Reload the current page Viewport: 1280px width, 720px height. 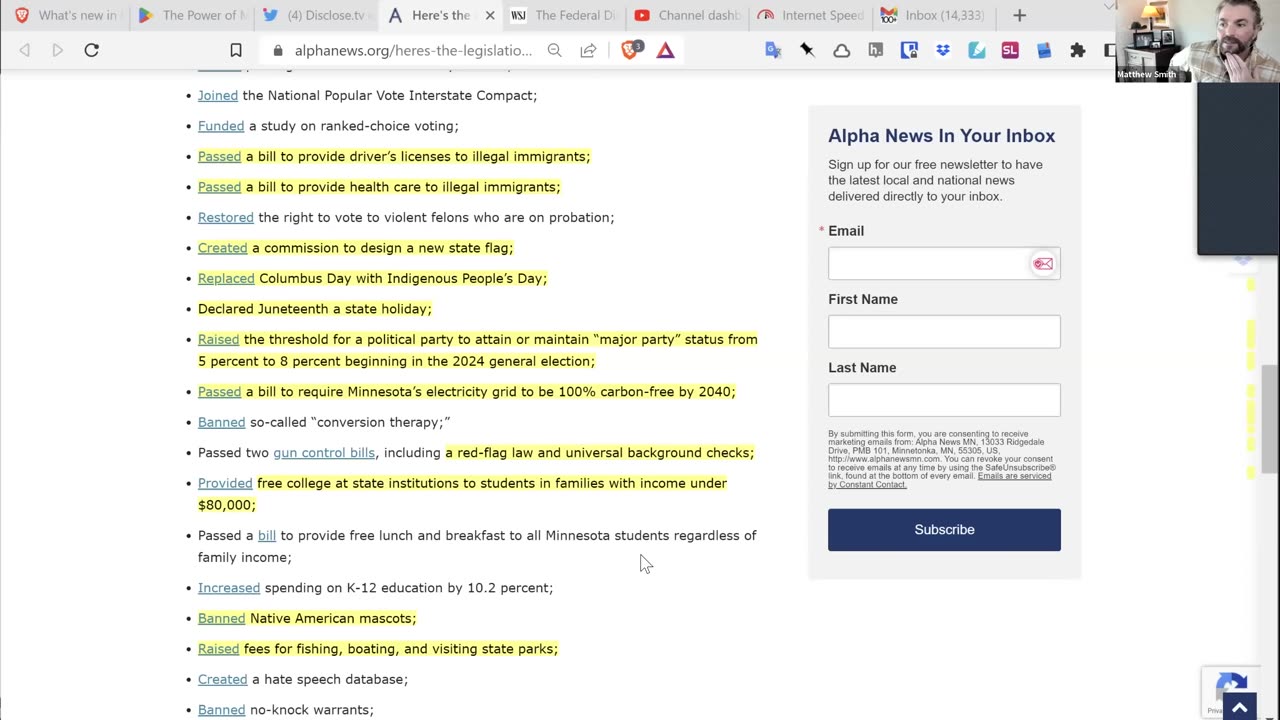pyautogui.click(x=91, y=50)
